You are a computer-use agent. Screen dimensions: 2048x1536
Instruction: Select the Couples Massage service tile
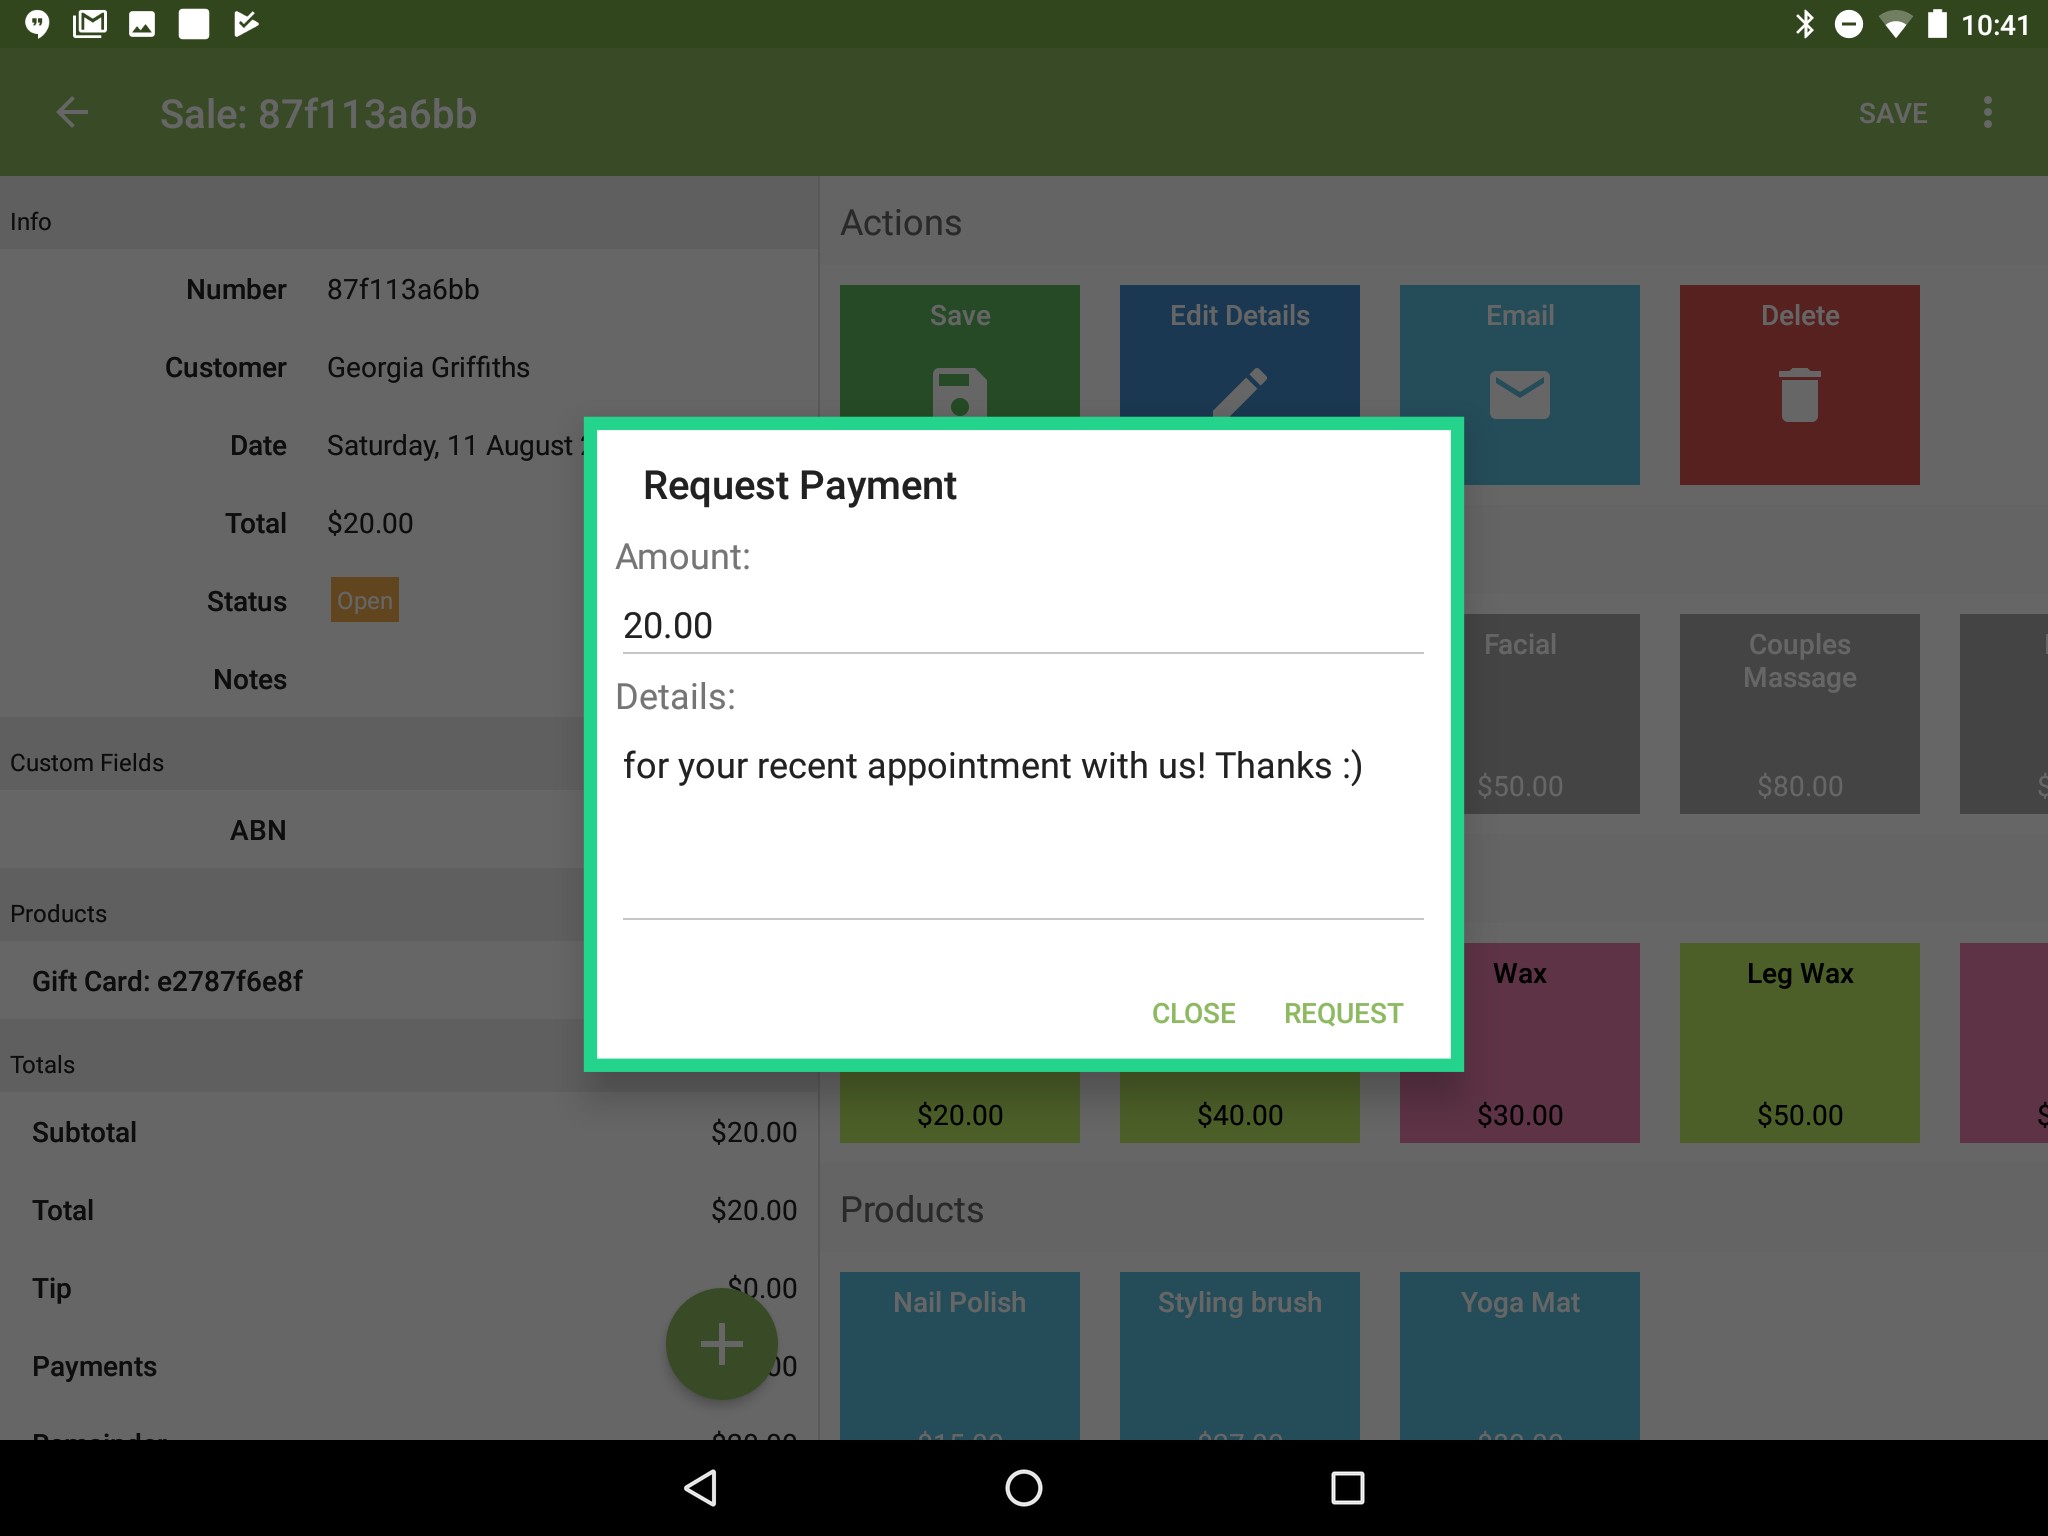tap(1799, 713)
